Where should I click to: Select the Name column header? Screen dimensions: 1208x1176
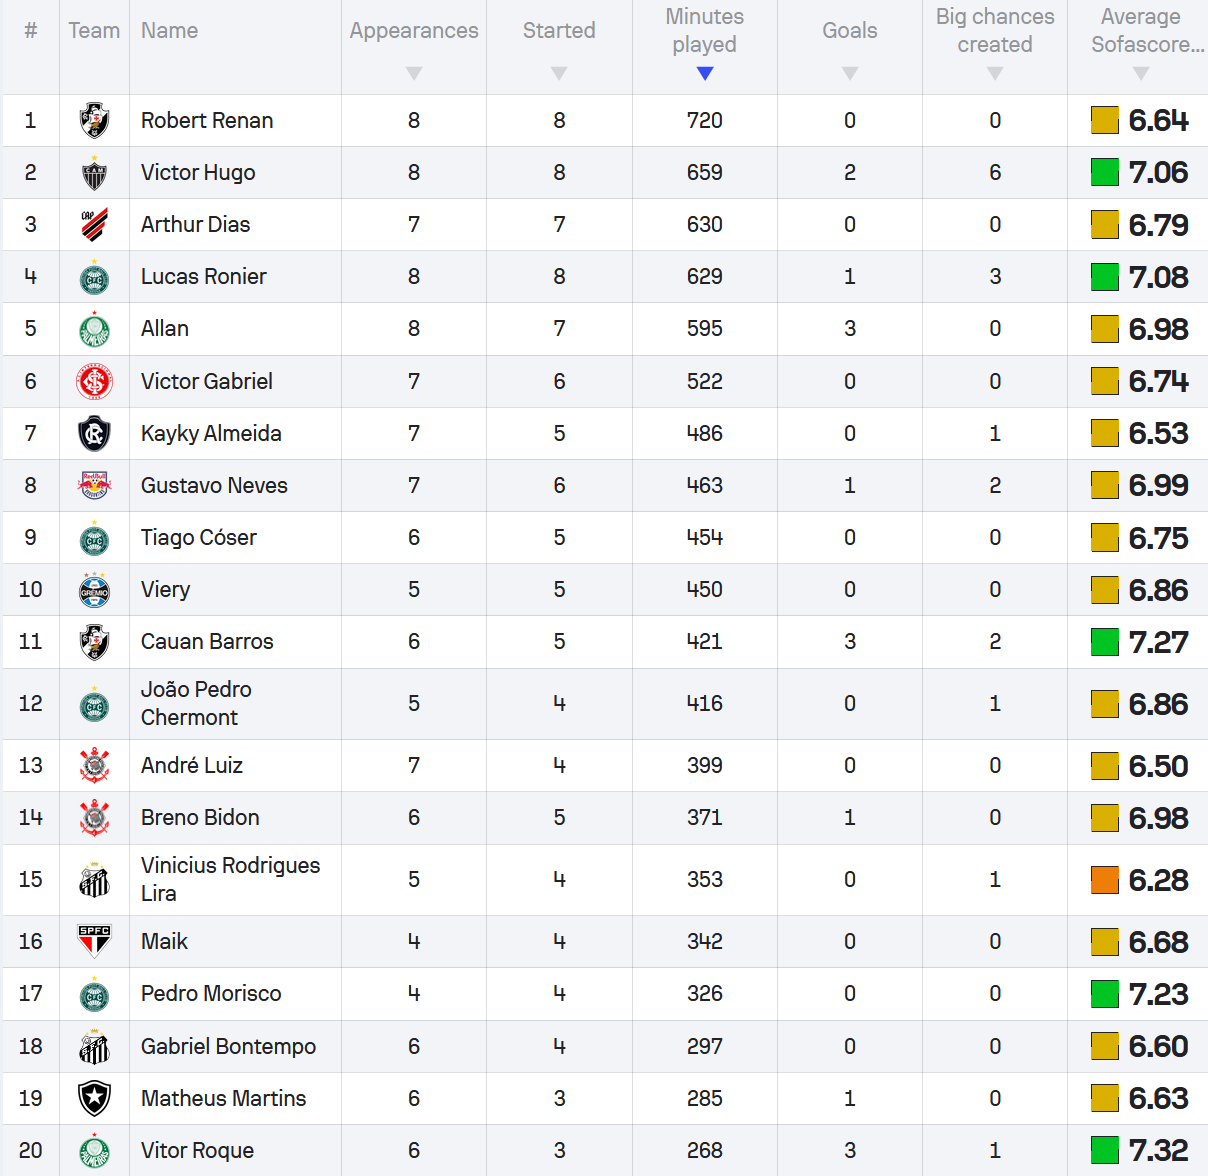[169, 31]
